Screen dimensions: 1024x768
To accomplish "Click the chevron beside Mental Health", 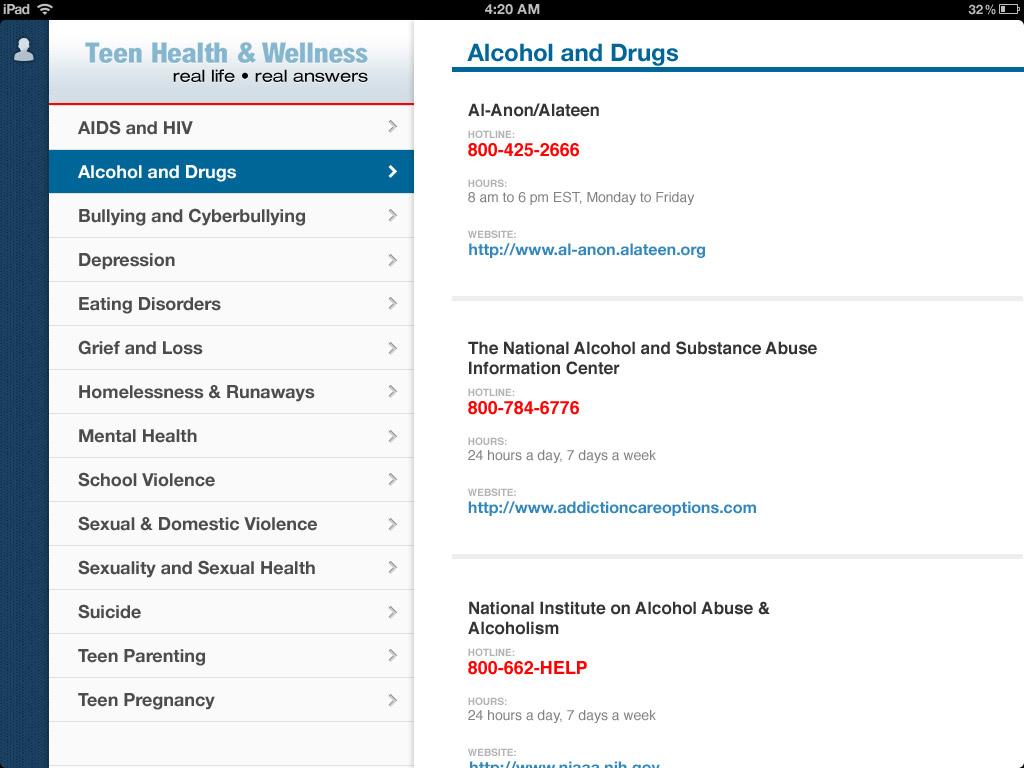I will (392, 436).
